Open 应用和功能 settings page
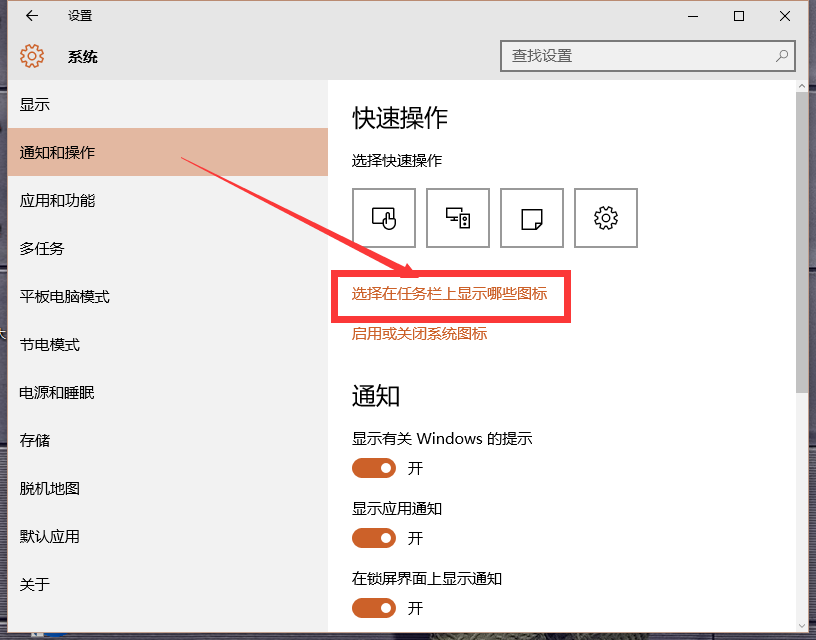Screen dimensions: 816x640 click(168, 200)
